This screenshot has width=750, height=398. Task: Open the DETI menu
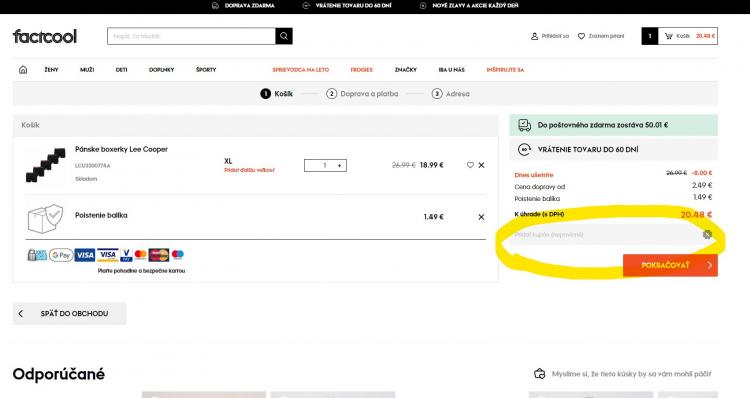point(121,70)
